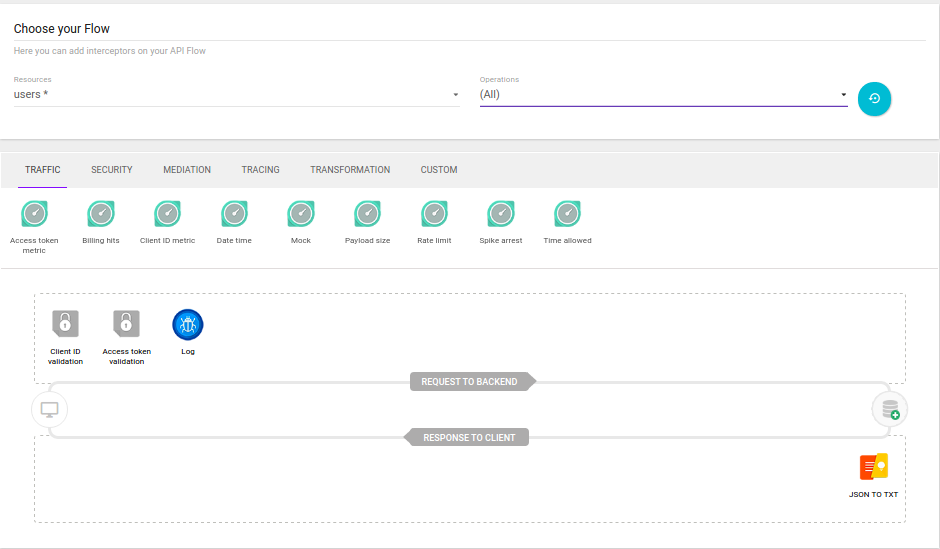Click the Billing hits interceptor icon
The width and height of the screenshot is (940, 549).
coord(101,214)
